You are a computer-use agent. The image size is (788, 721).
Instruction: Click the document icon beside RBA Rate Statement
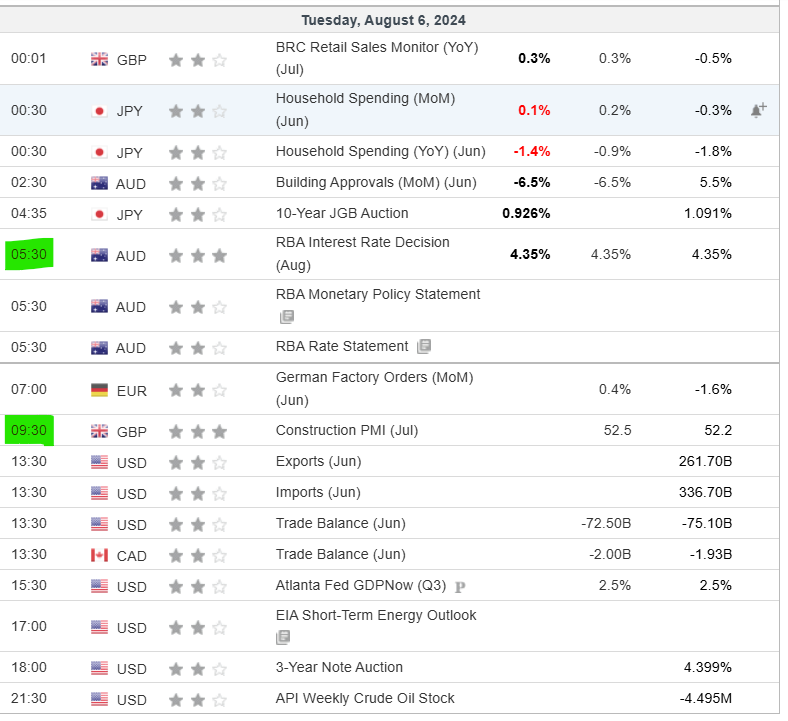pos(424,346)
